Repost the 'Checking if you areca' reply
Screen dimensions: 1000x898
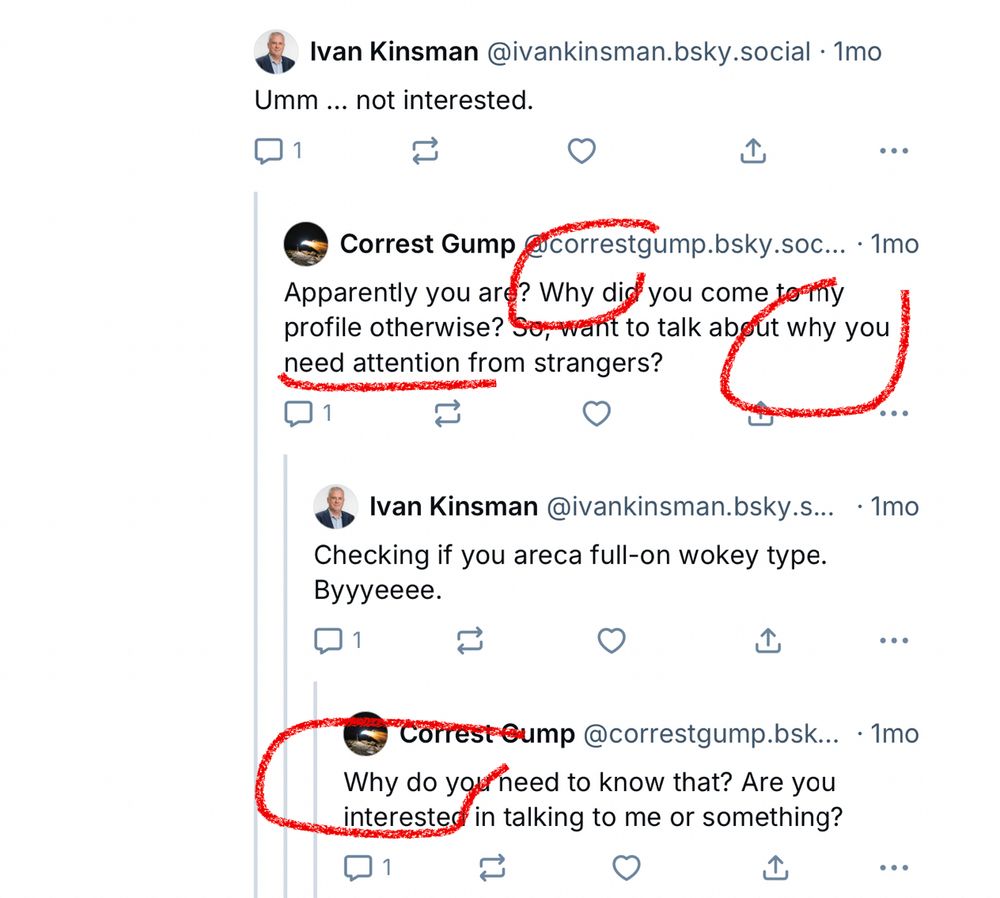coord(470,640)
